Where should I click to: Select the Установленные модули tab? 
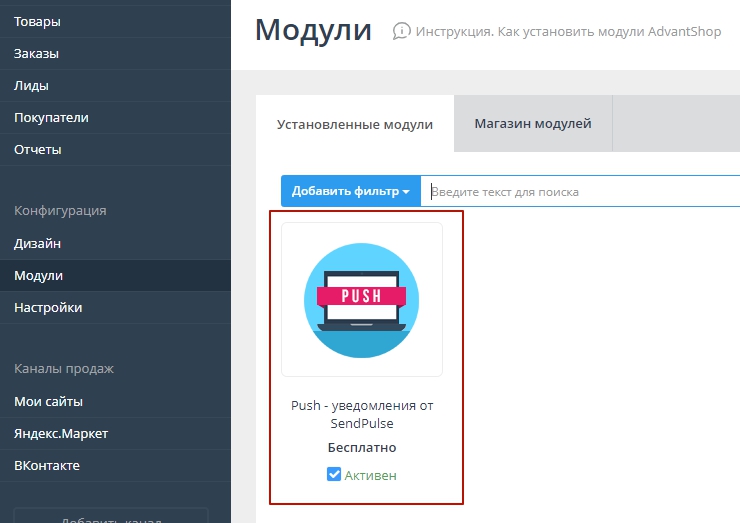pyautogui.click(x=355, y=125)
